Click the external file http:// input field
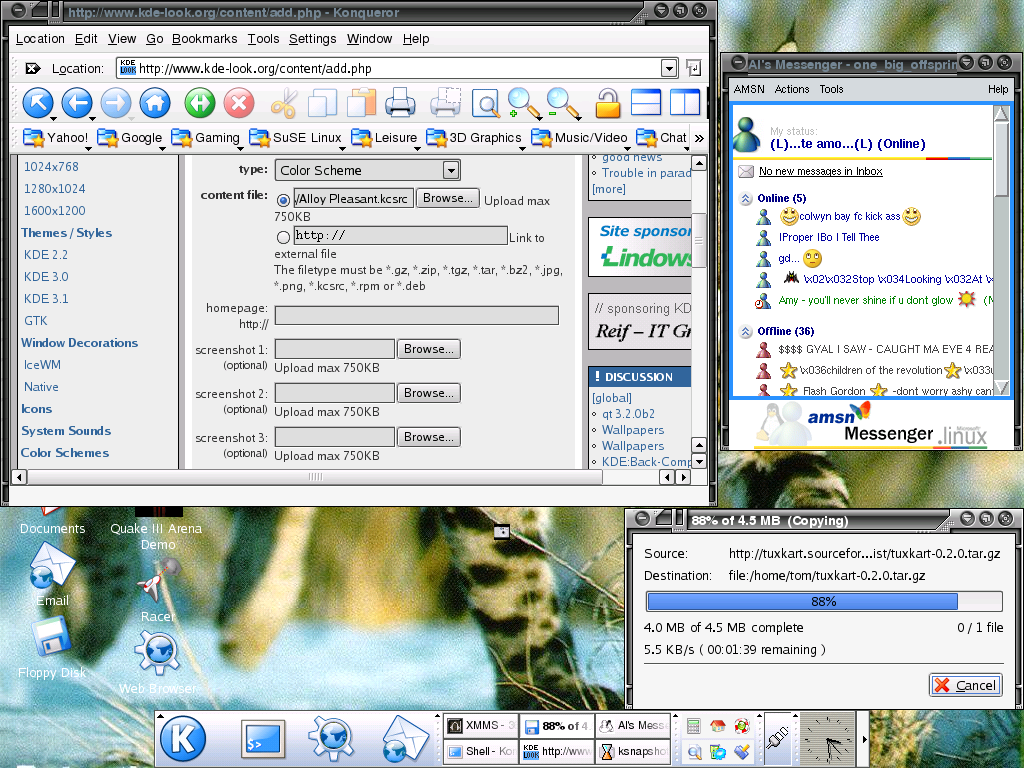1024x768 pixels. coord(400,235)
